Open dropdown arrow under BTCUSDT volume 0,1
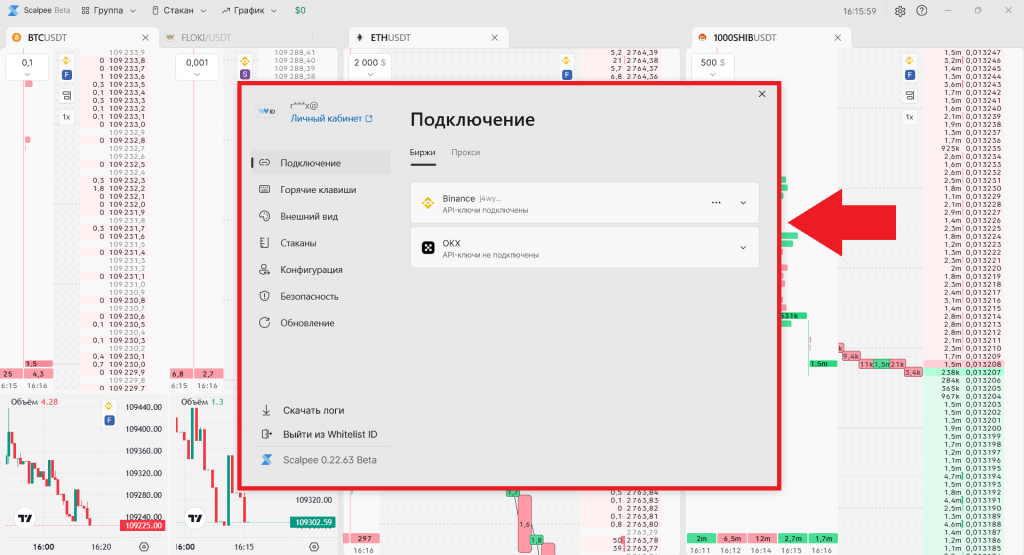1024x555 pixels. pyautogui.click(x=27, y=74)
